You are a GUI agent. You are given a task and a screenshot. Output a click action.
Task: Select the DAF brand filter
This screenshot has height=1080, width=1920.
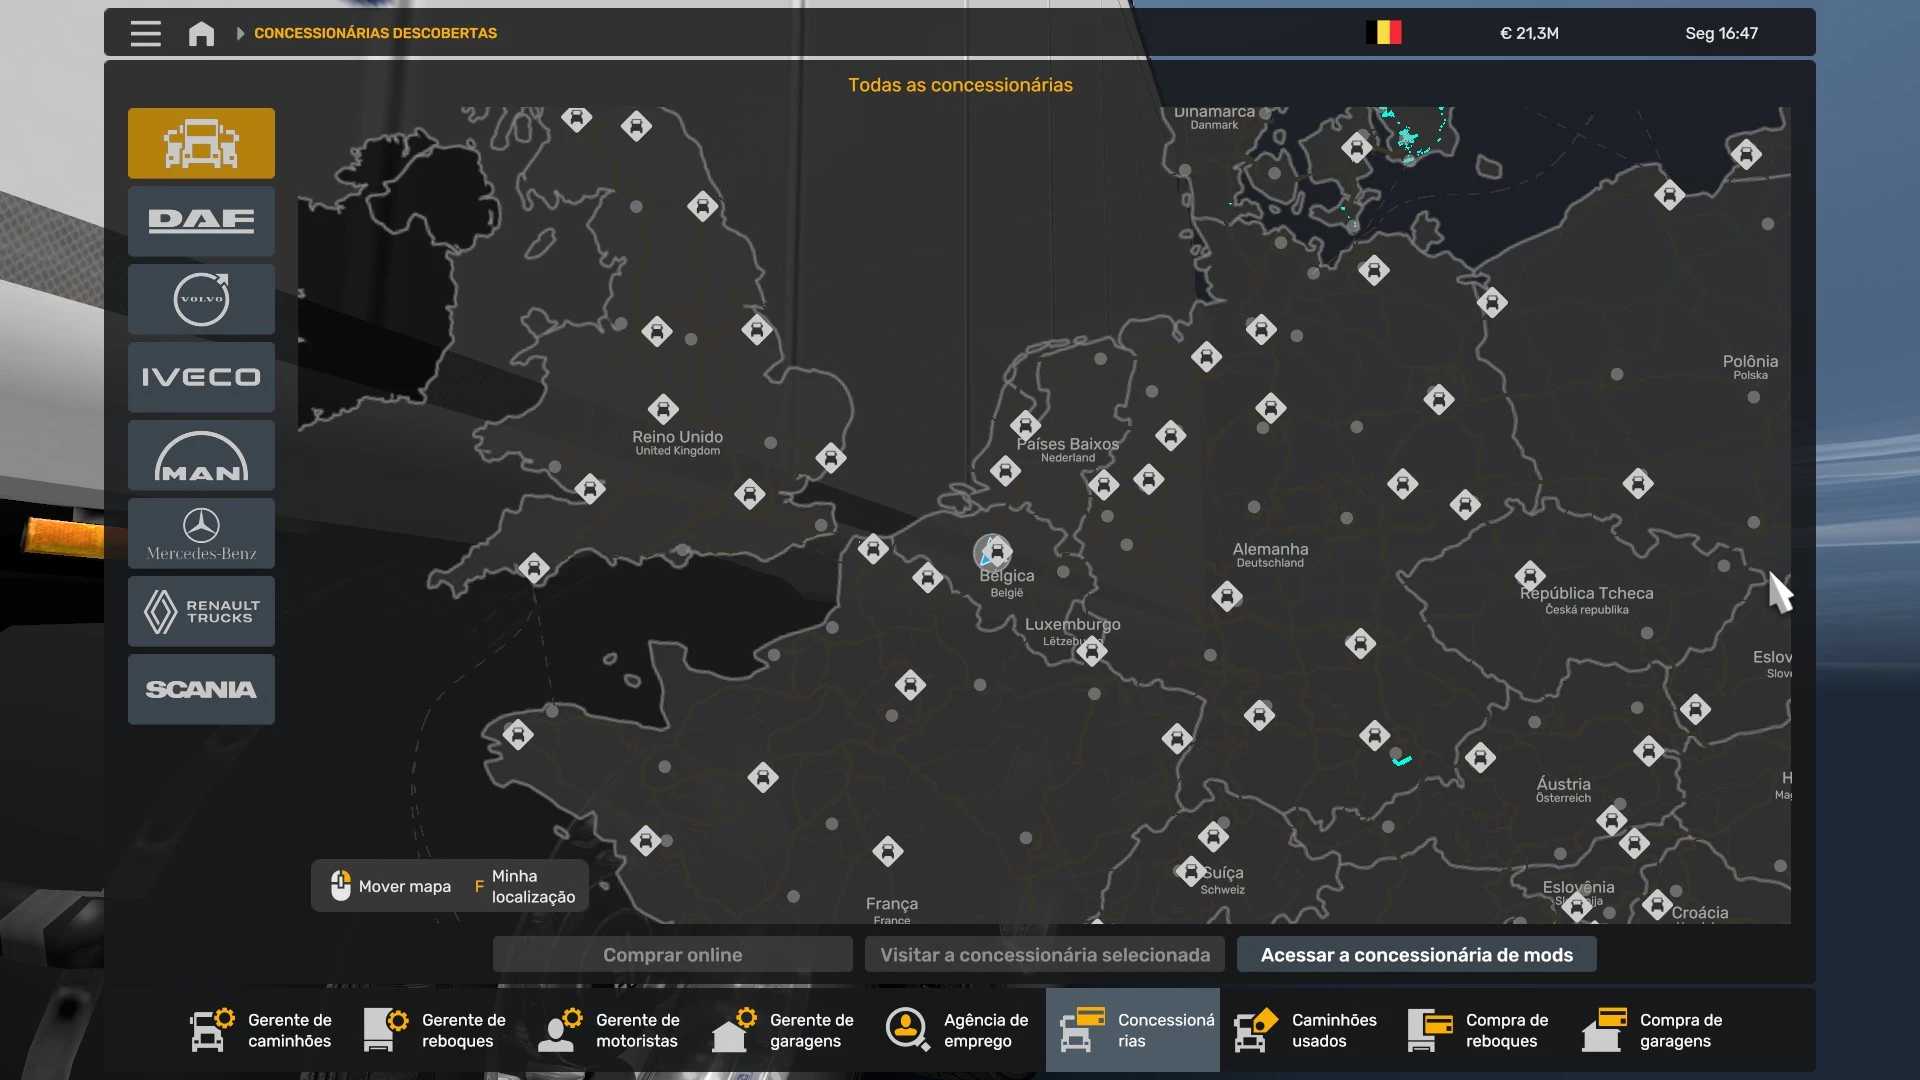(201, 221)
